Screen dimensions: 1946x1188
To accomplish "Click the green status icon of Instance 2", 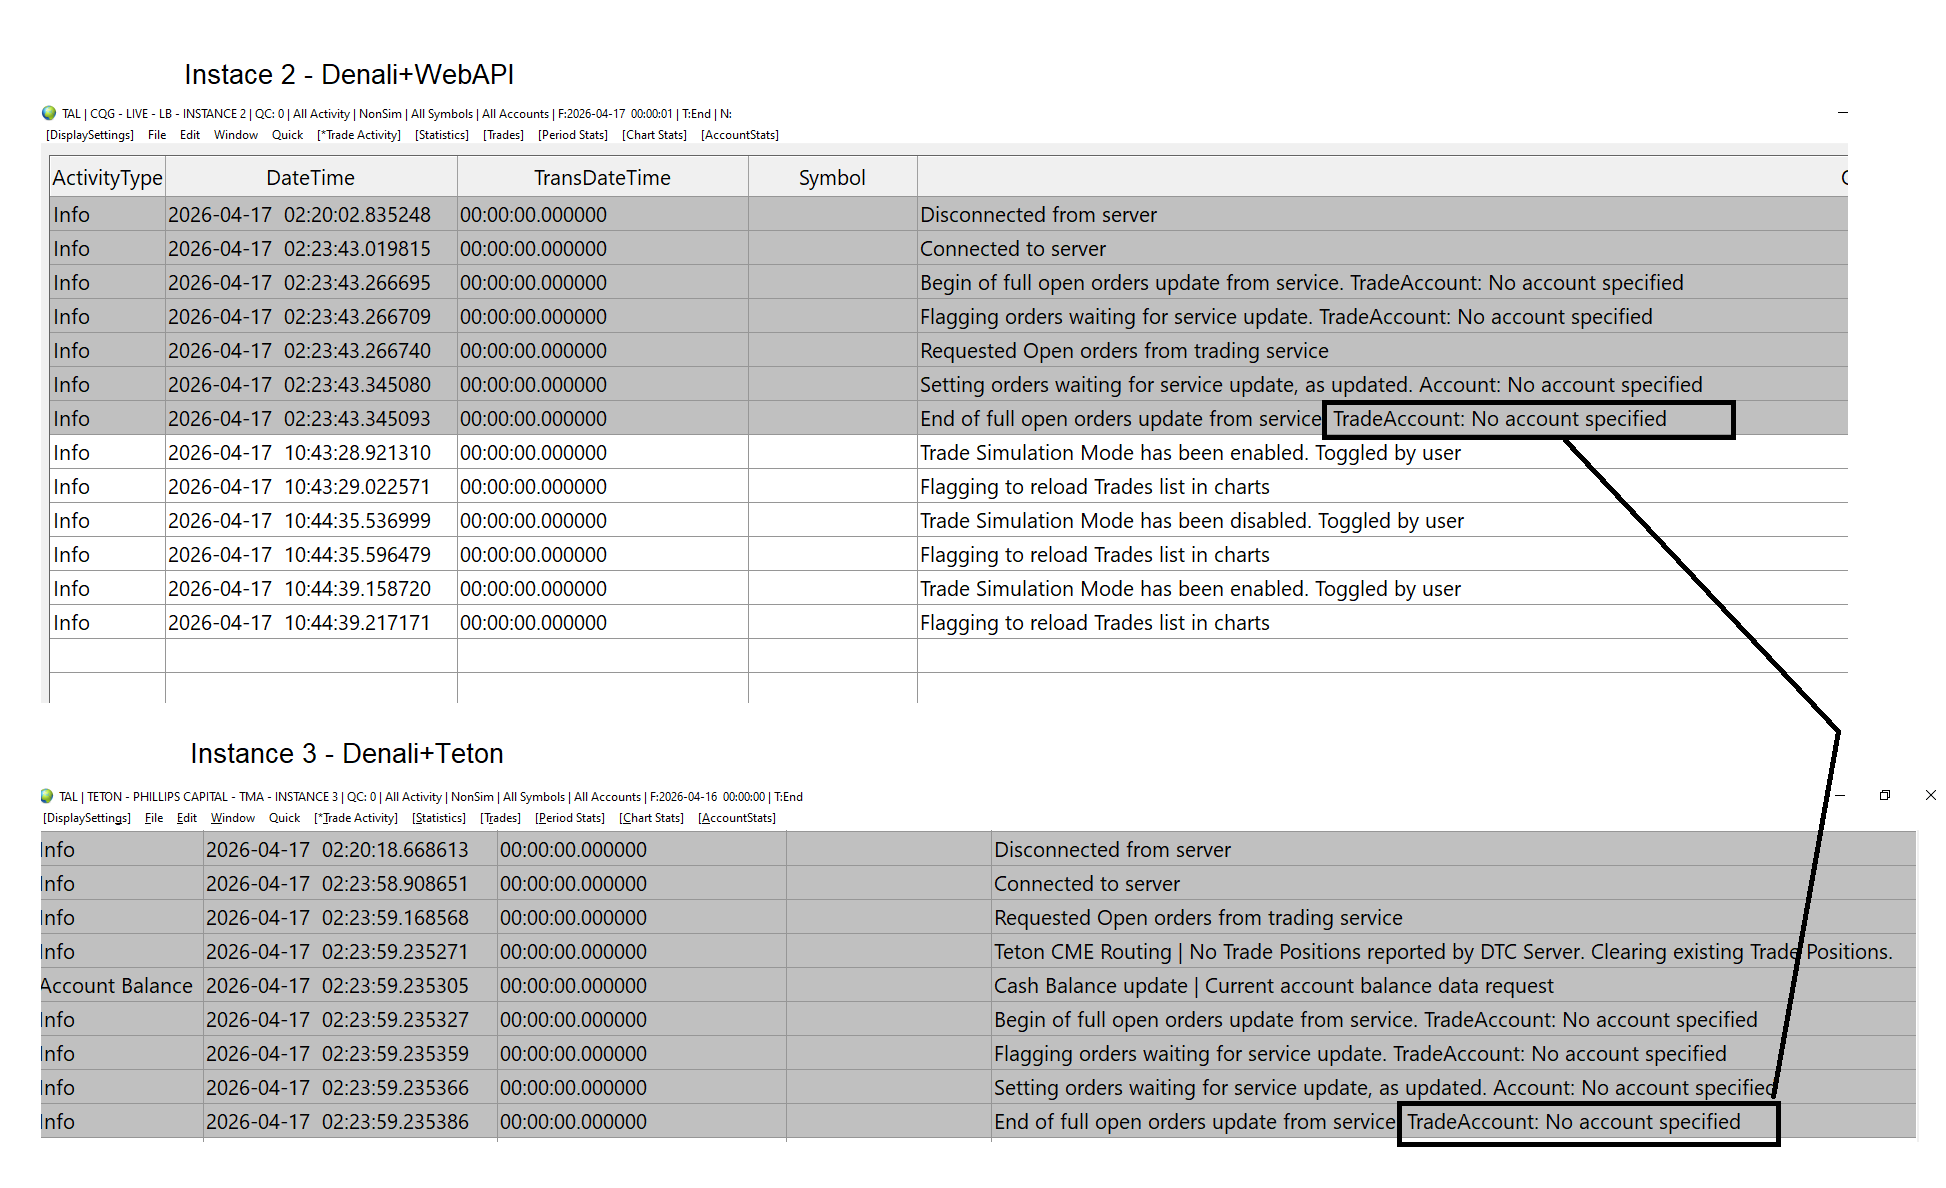I will click(x=49, y=113).
